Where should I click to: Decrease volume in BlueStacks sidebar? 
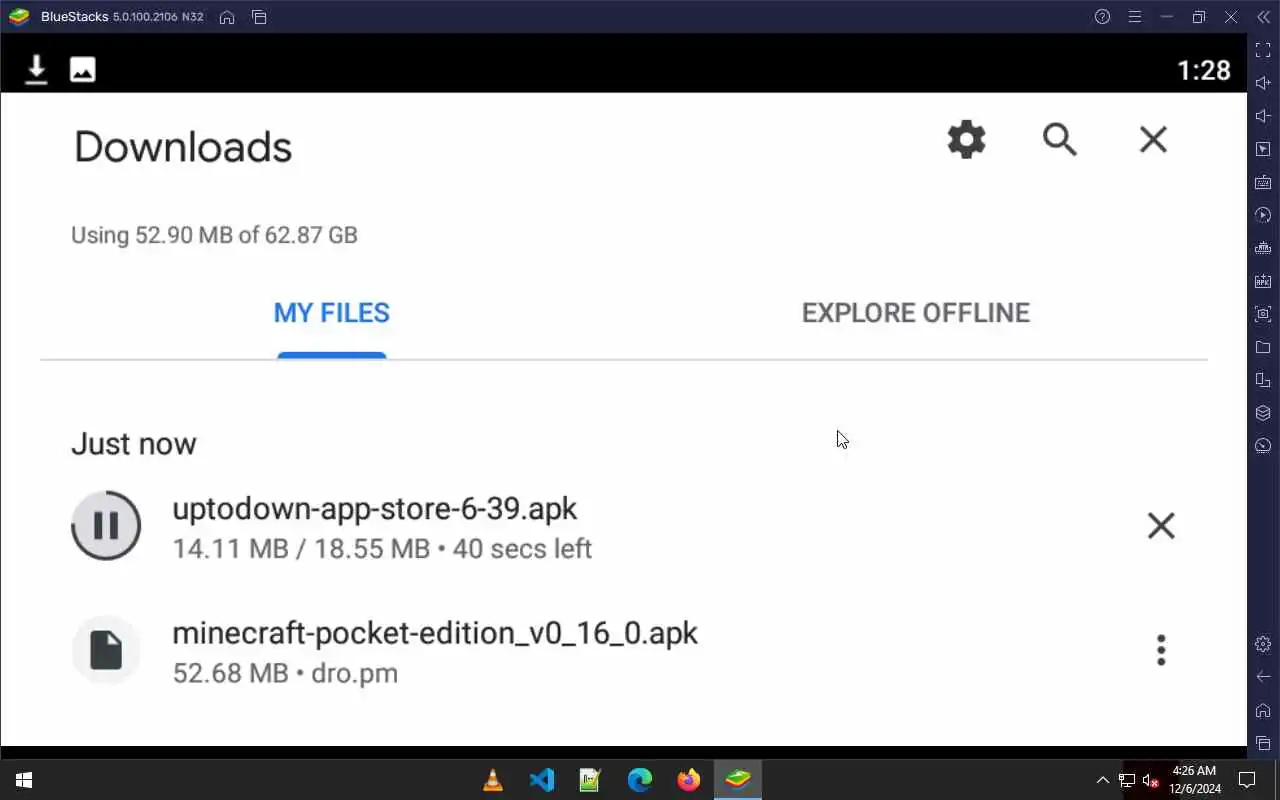1263,116
